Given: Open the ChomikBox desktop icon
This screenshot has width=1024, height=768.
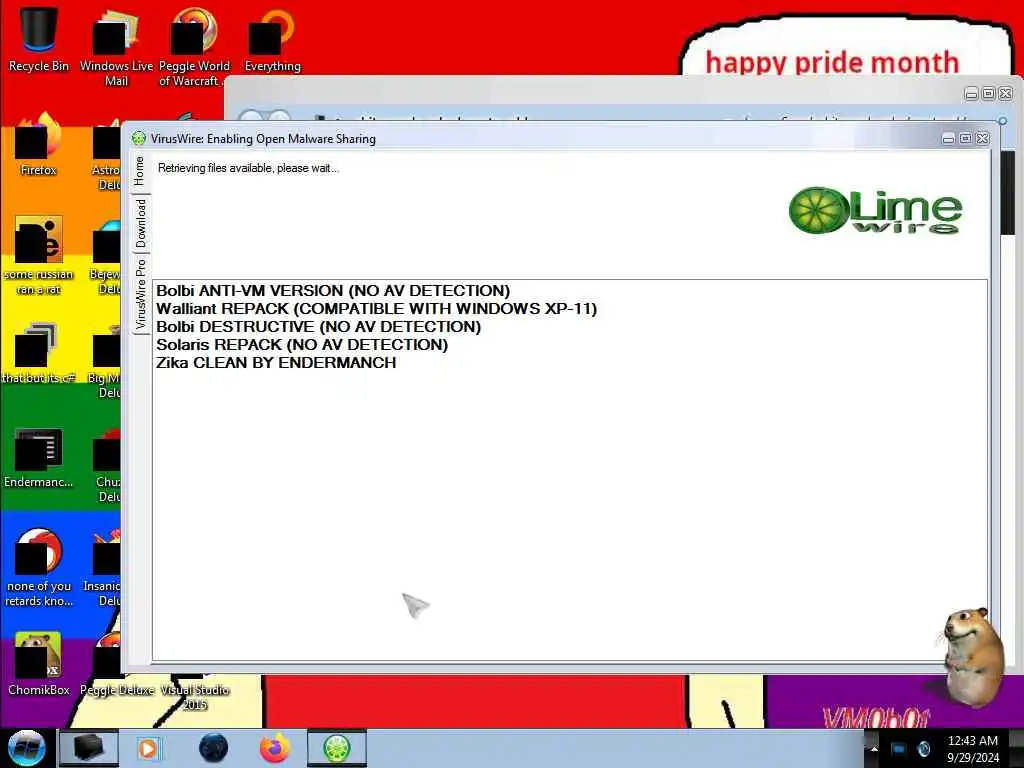Looking at the screenshot, I should point(39,664).
